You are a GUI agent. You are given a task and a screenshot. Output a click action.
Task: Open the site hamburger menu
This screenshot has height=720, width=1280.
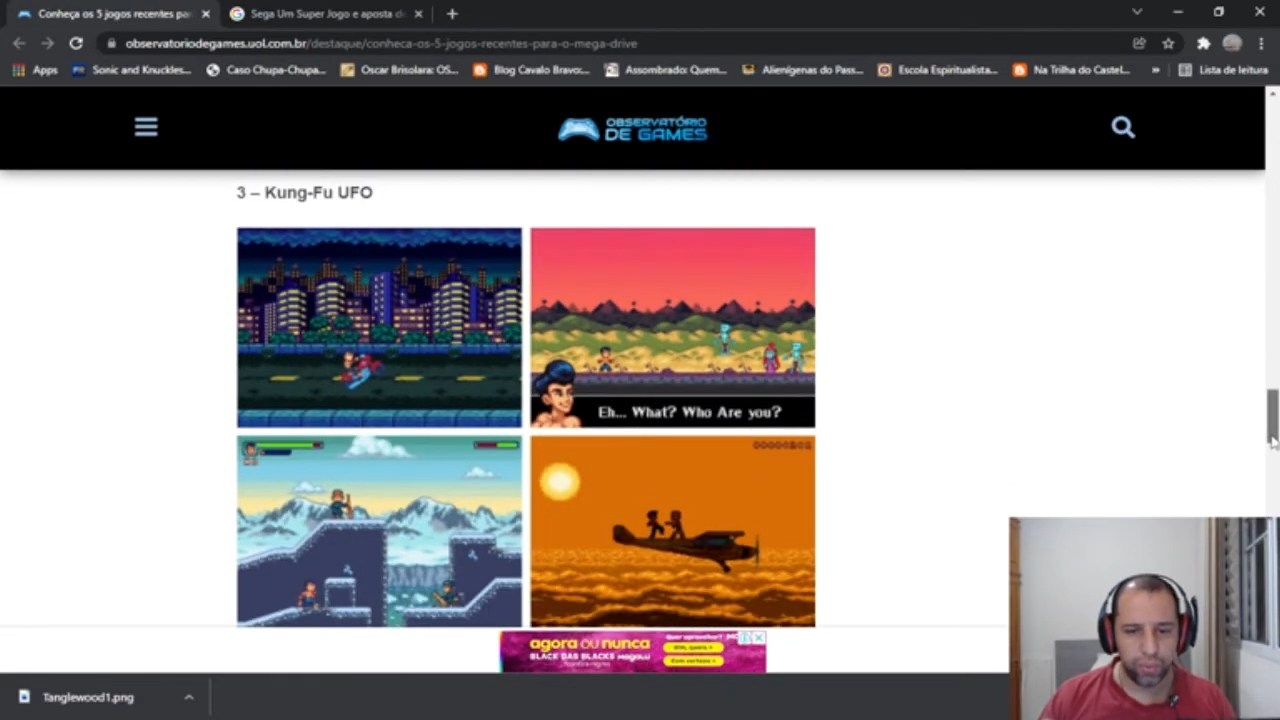146,127
